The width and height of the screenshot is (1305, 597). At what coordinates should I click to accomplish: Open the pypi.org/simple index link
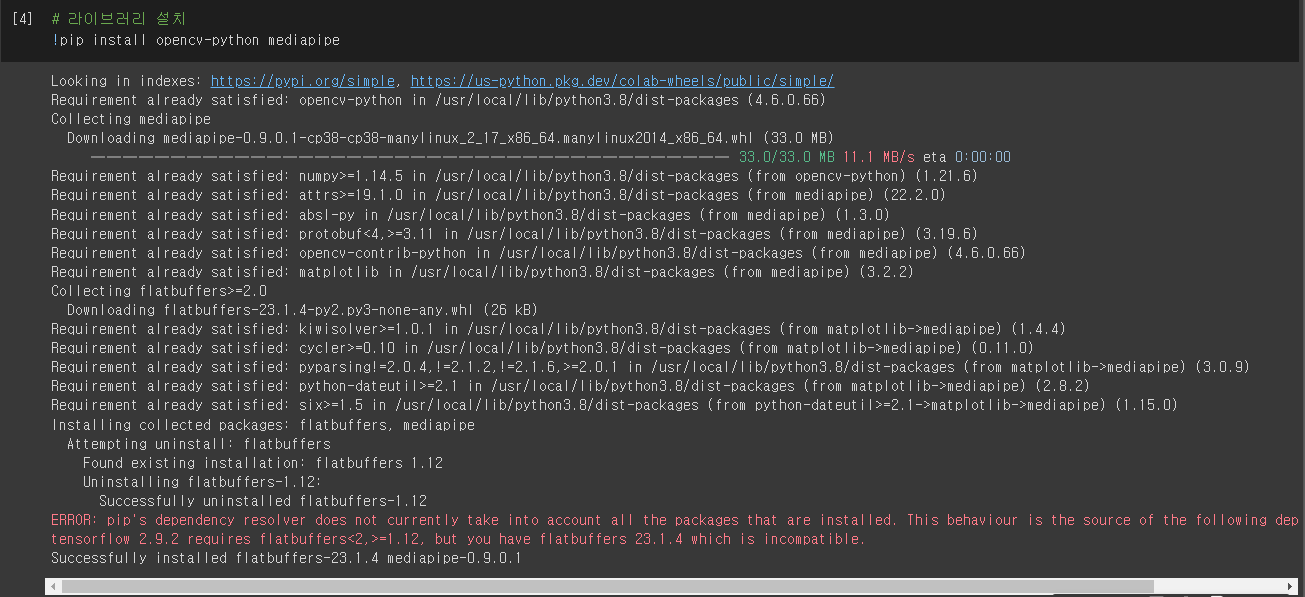click(x=305, y=81)
